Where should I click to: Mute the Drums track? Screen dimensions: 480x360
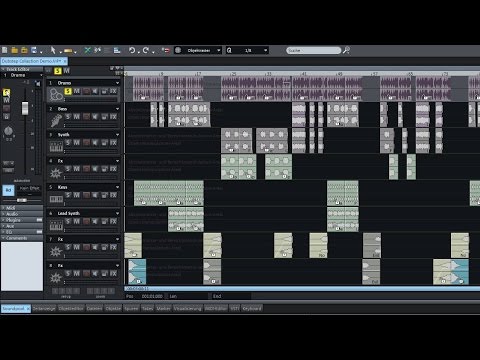click(x=76, y=91)
